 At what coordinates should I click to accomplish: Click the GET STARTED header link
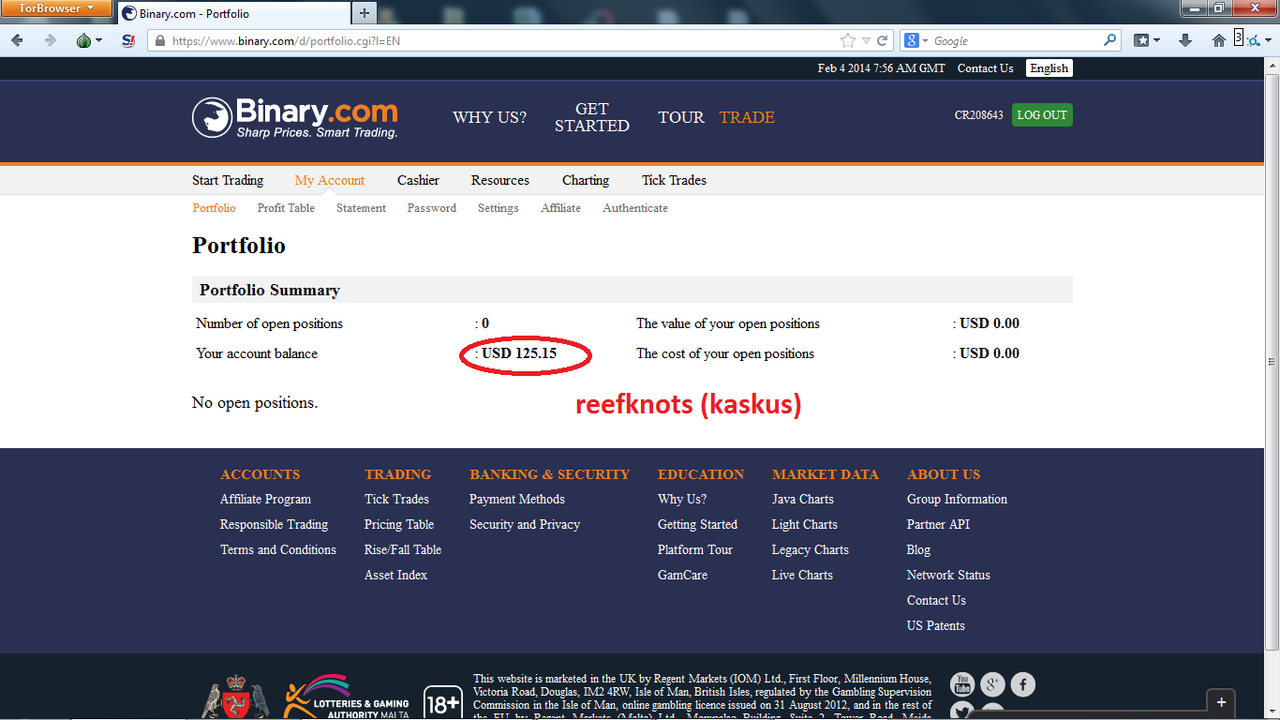click(592, 117)
